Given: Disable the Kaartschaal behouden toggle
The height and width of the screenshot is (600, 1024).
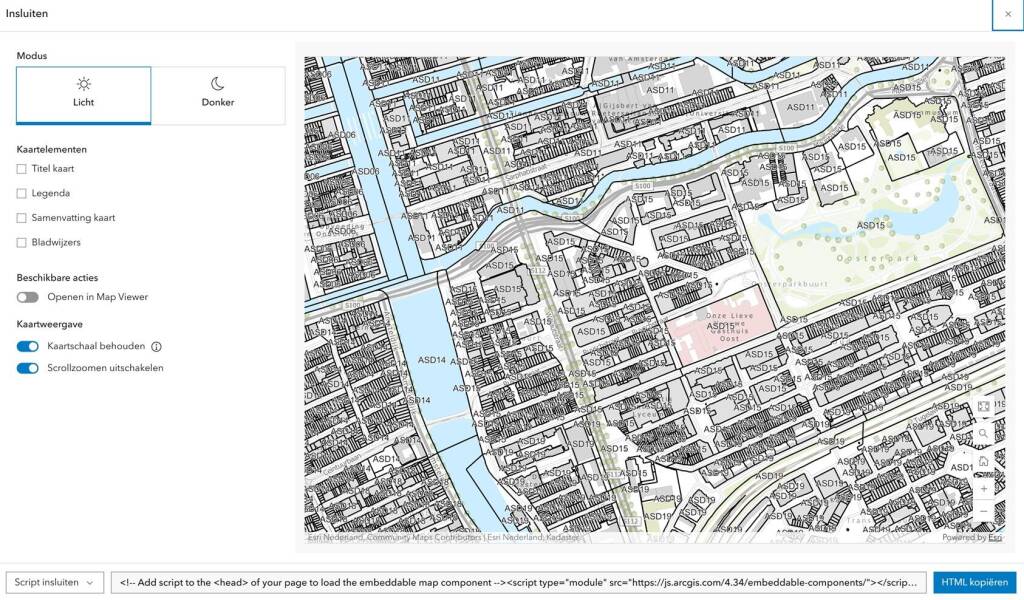Looking at the screenshot, I should [28, 346].
